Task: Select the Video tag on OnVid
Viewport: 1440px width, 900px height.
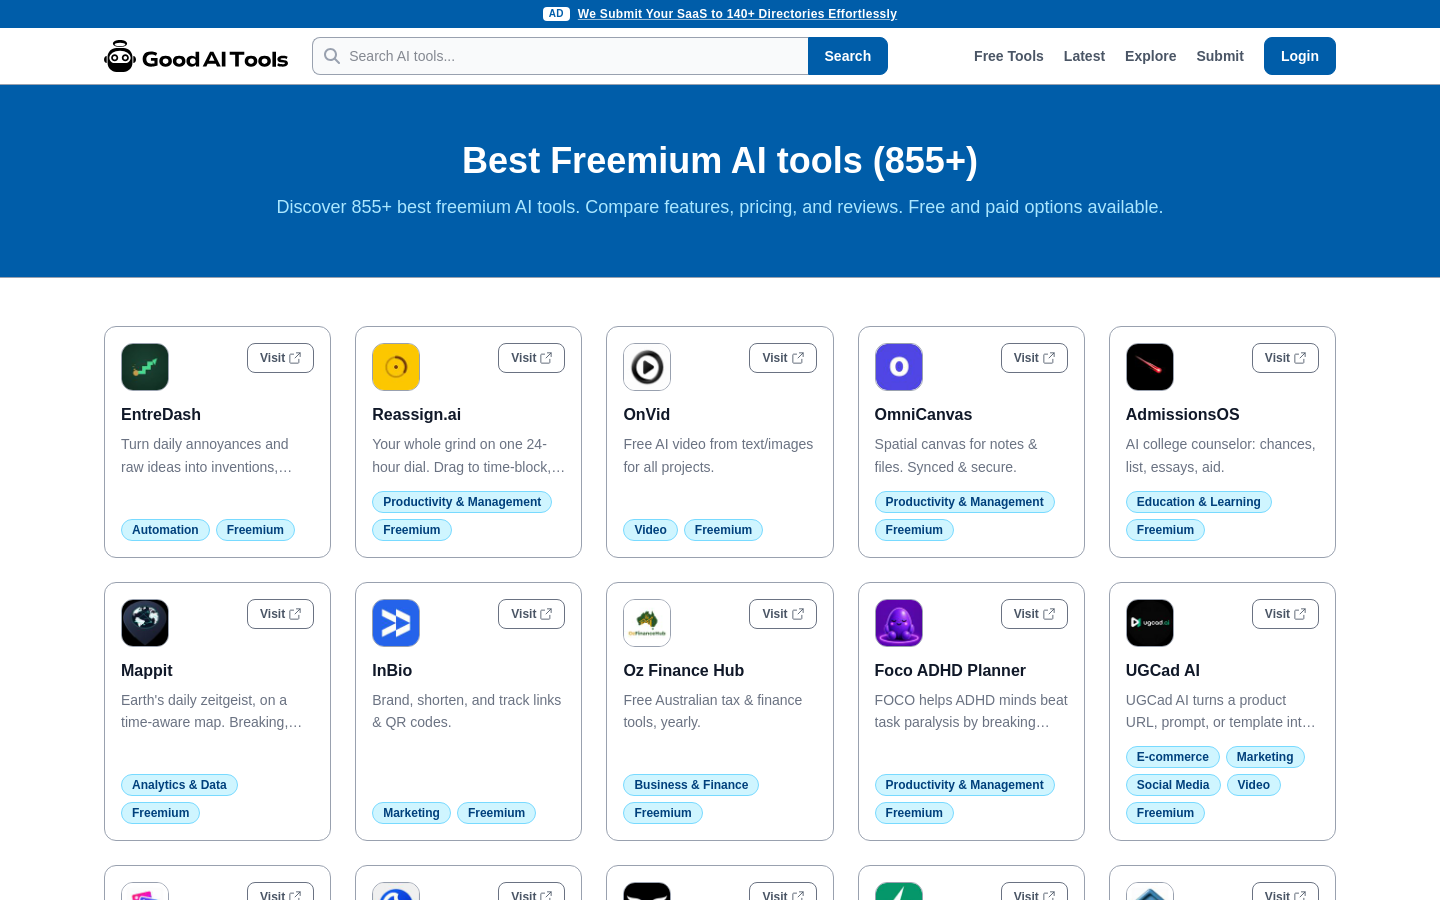Action: coord(650,530)
